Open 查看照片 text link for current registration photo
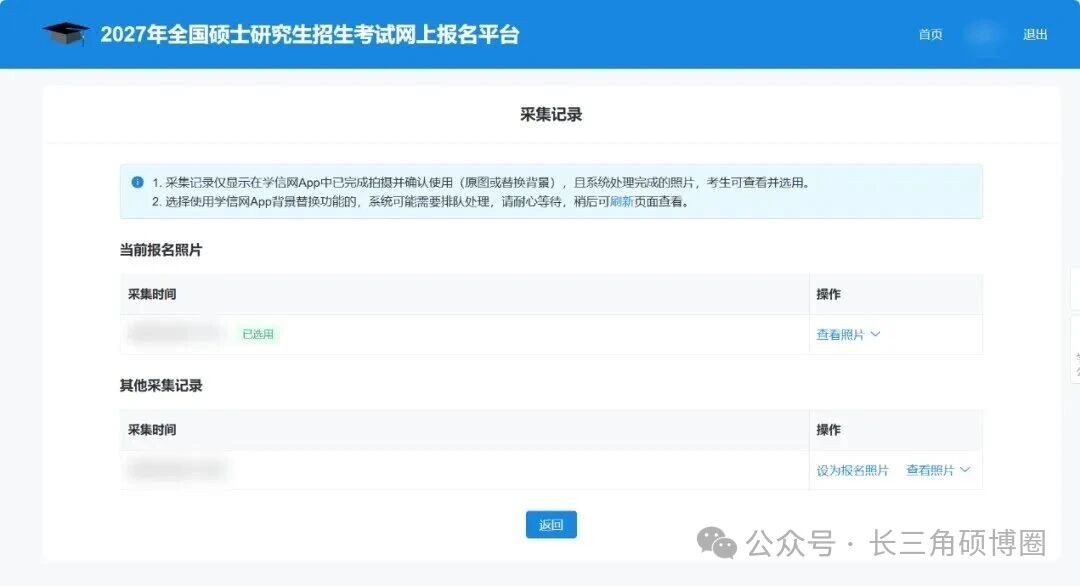Screen dimensions: 1080x586 (840, 335)
